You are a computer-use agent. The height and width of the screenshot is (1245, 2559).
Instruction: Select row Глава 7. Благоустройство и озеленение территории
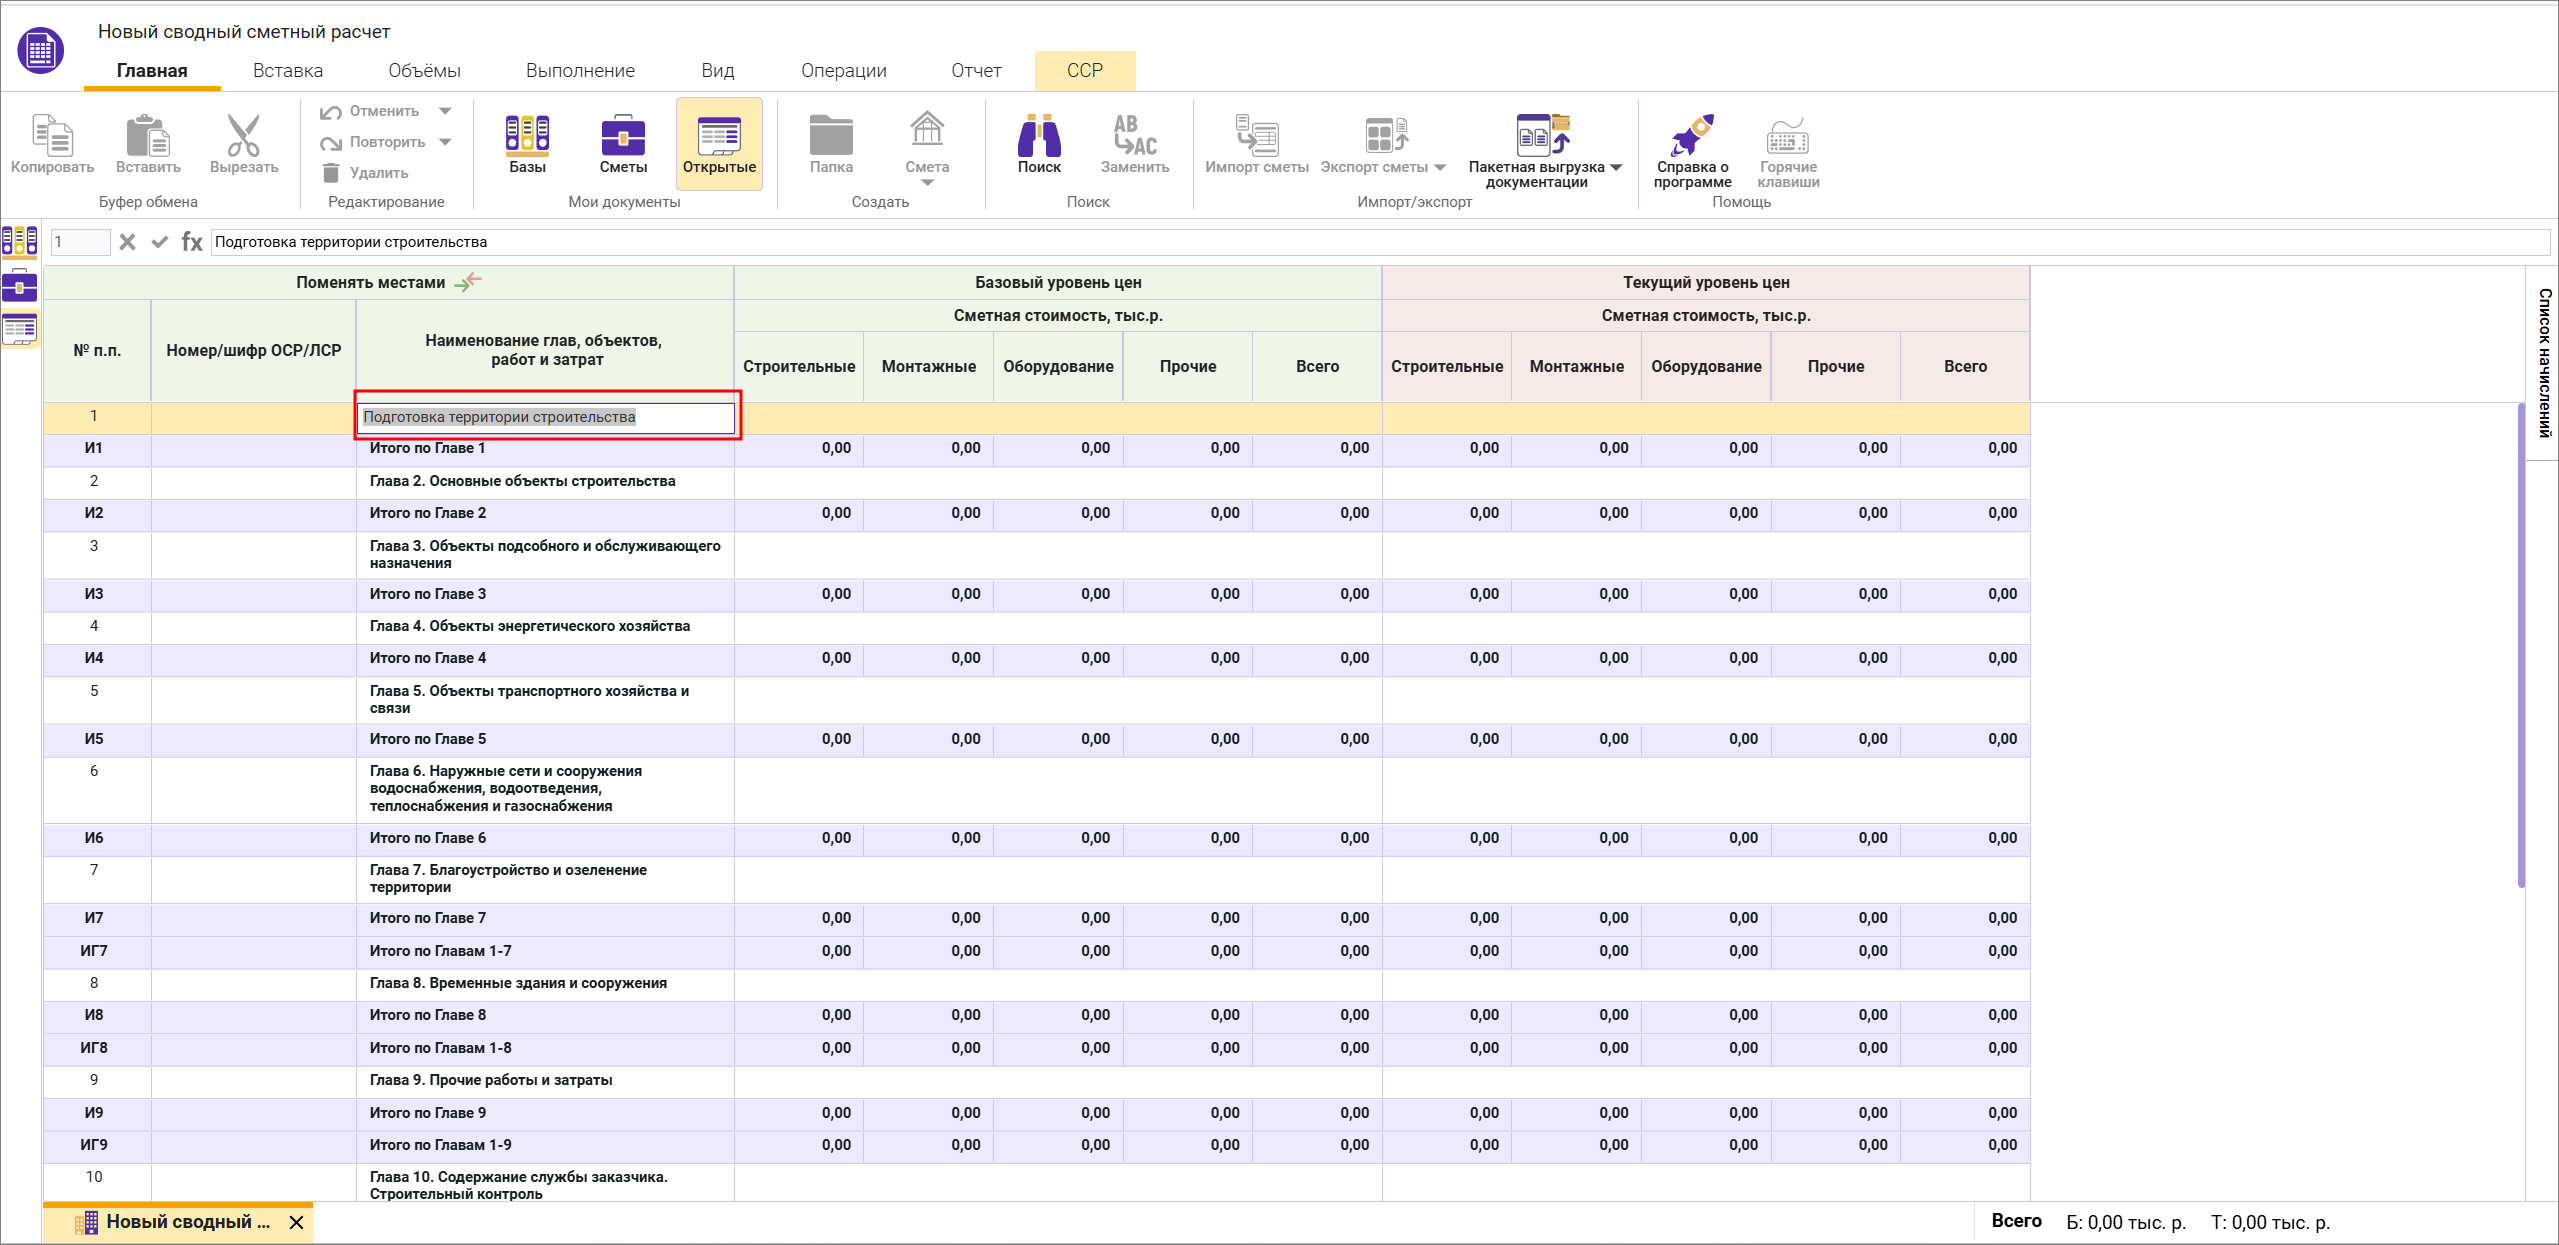pyautogui.click(x=1036, y=879)
